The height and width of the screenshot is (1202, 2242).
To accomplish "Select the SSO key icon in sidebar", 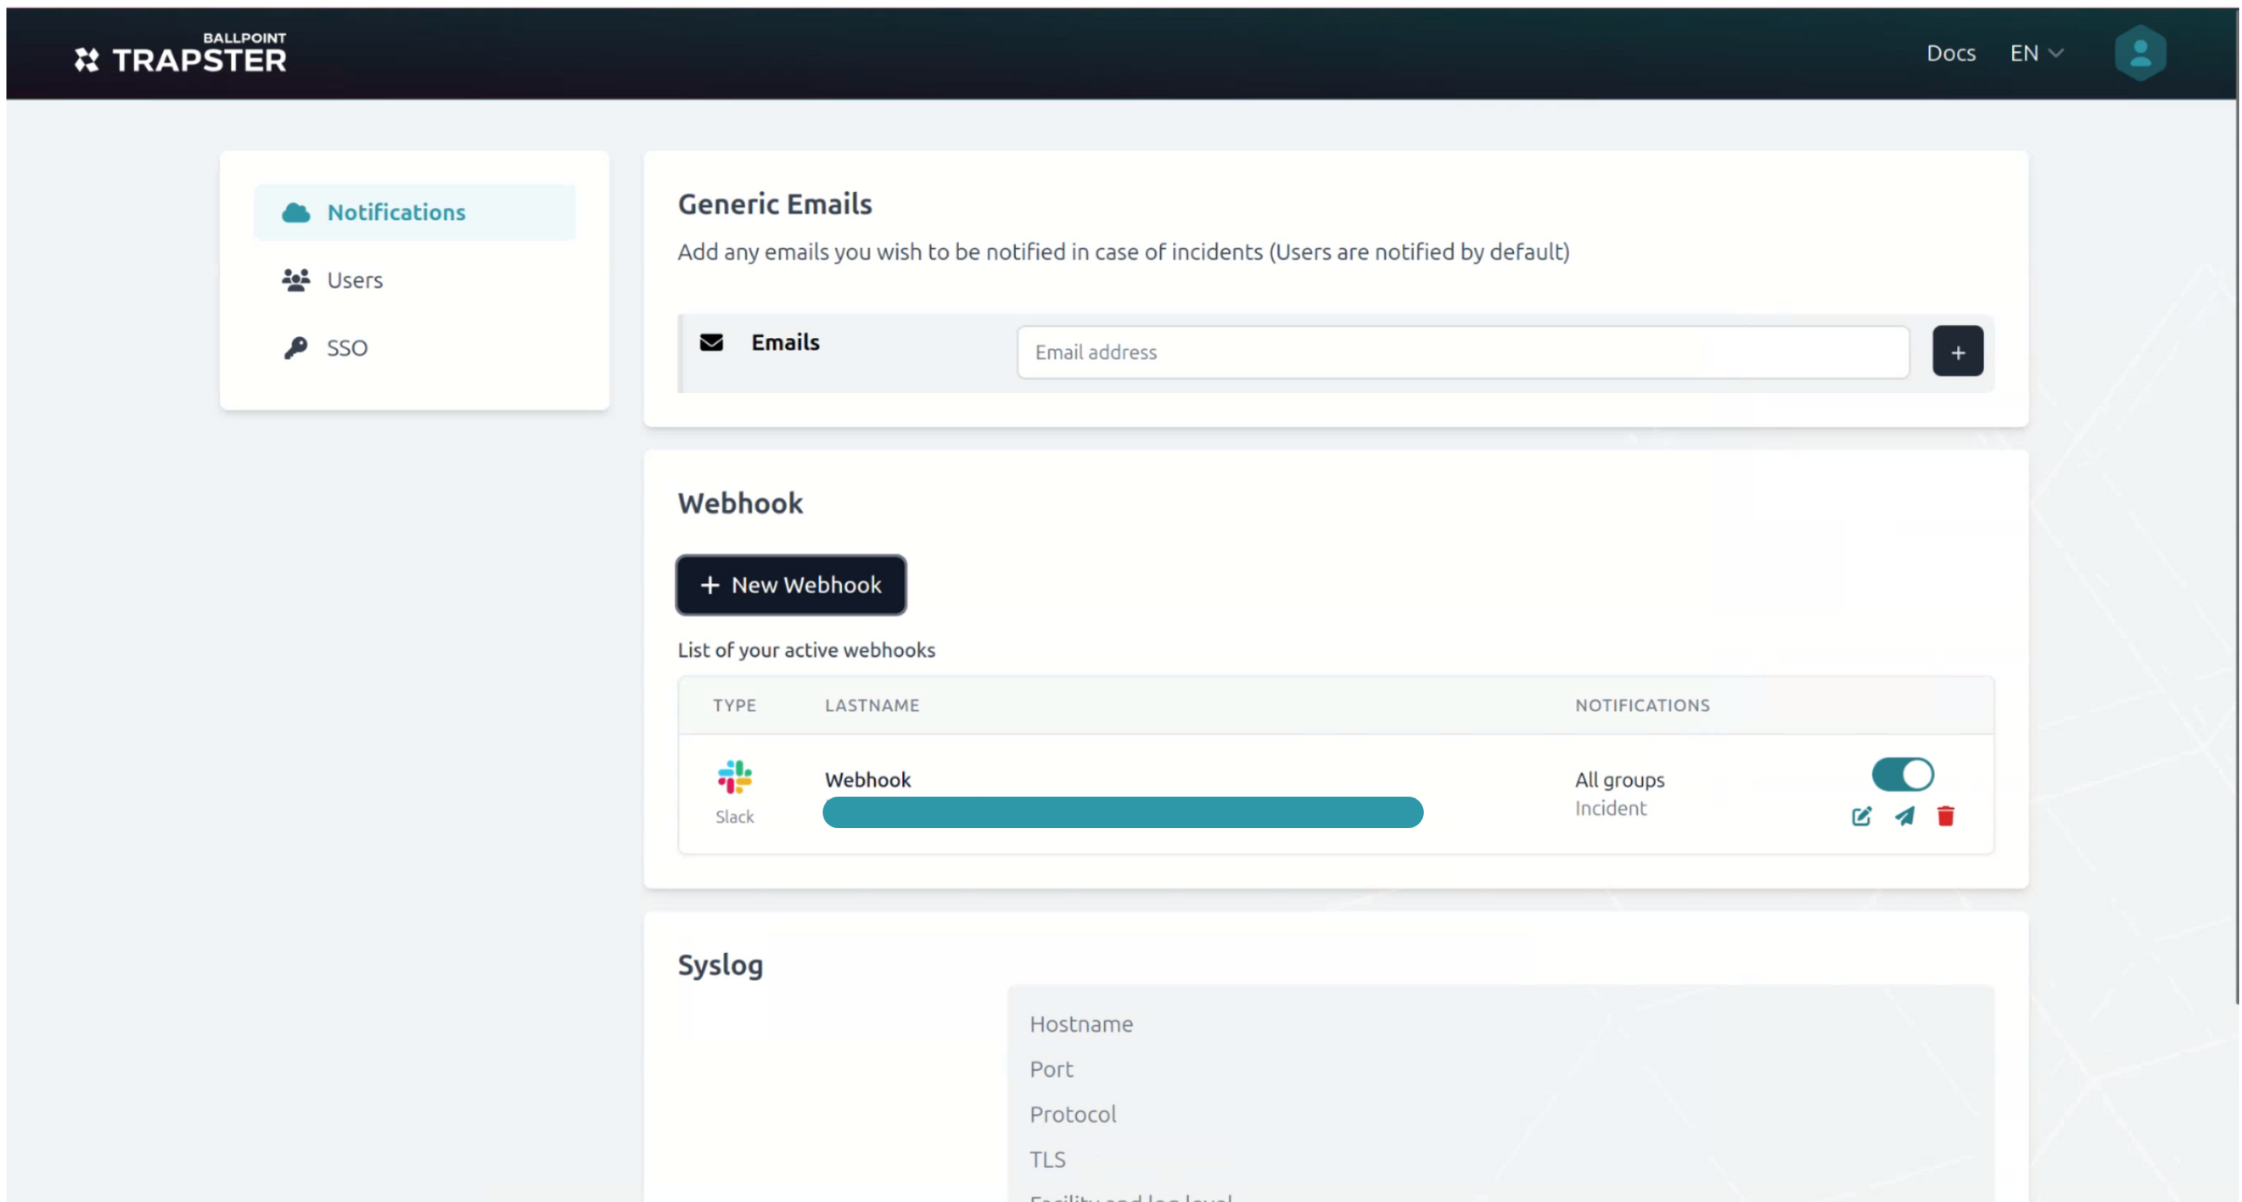I will point(294,347).
